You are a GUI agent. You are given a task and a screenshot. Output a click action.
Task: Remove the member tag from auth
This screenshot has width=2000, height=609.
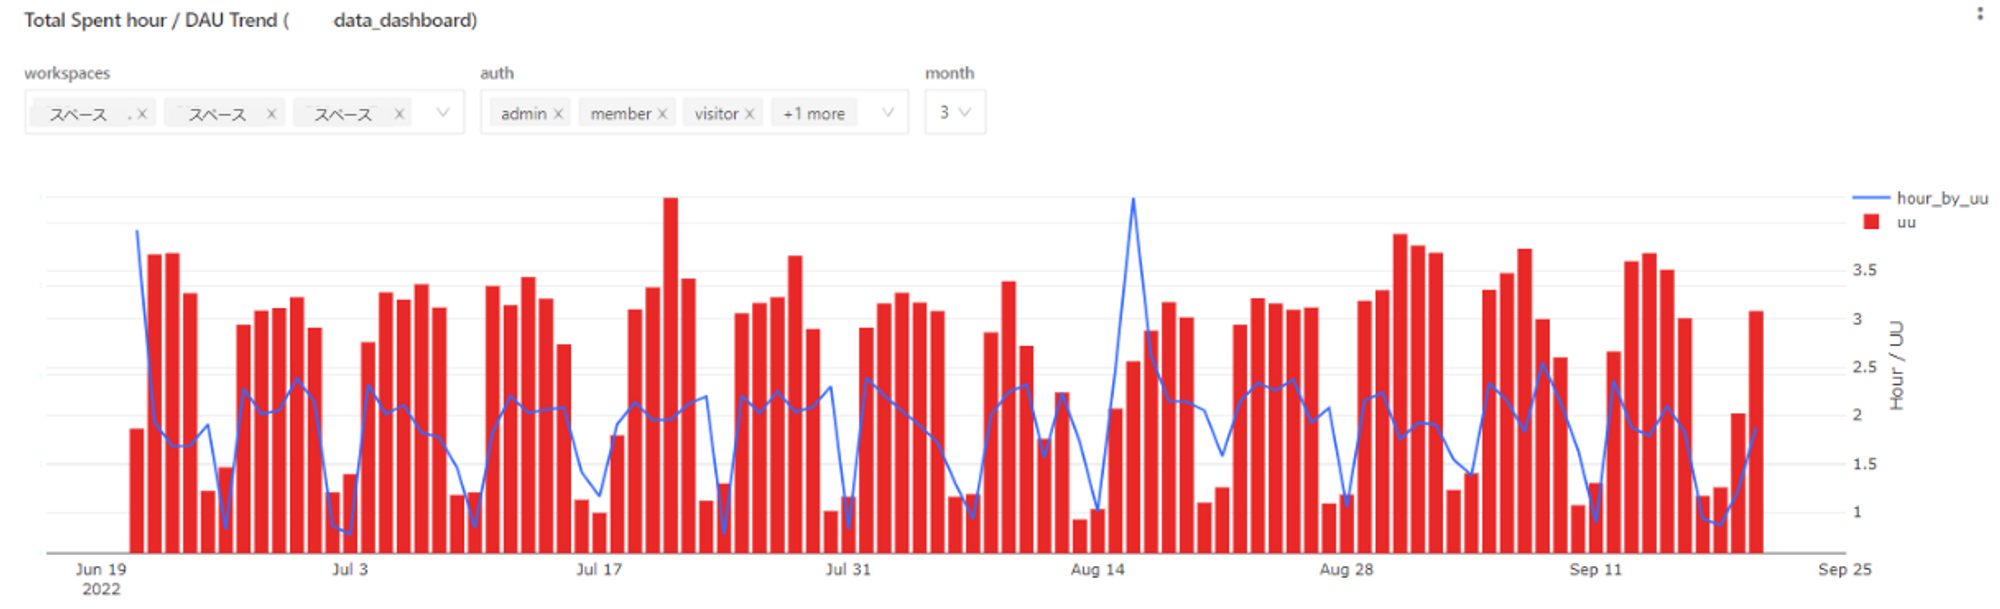tap(662, 114)
